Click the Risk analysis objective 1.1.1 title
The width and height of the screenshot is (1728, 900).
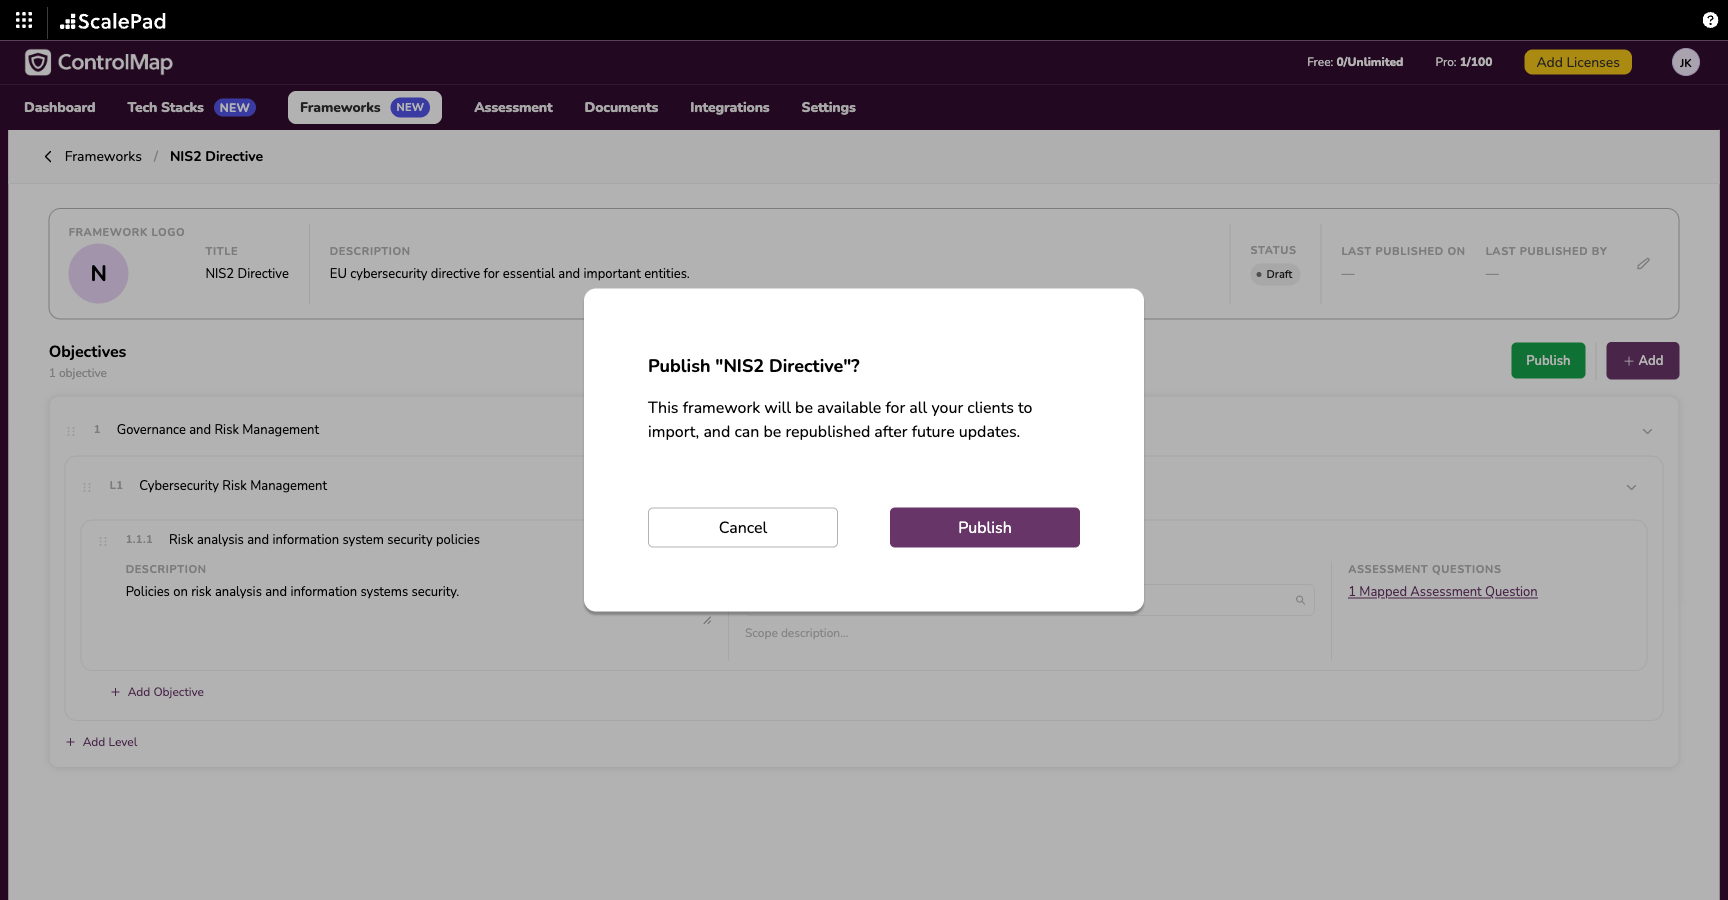click(324, 540)
